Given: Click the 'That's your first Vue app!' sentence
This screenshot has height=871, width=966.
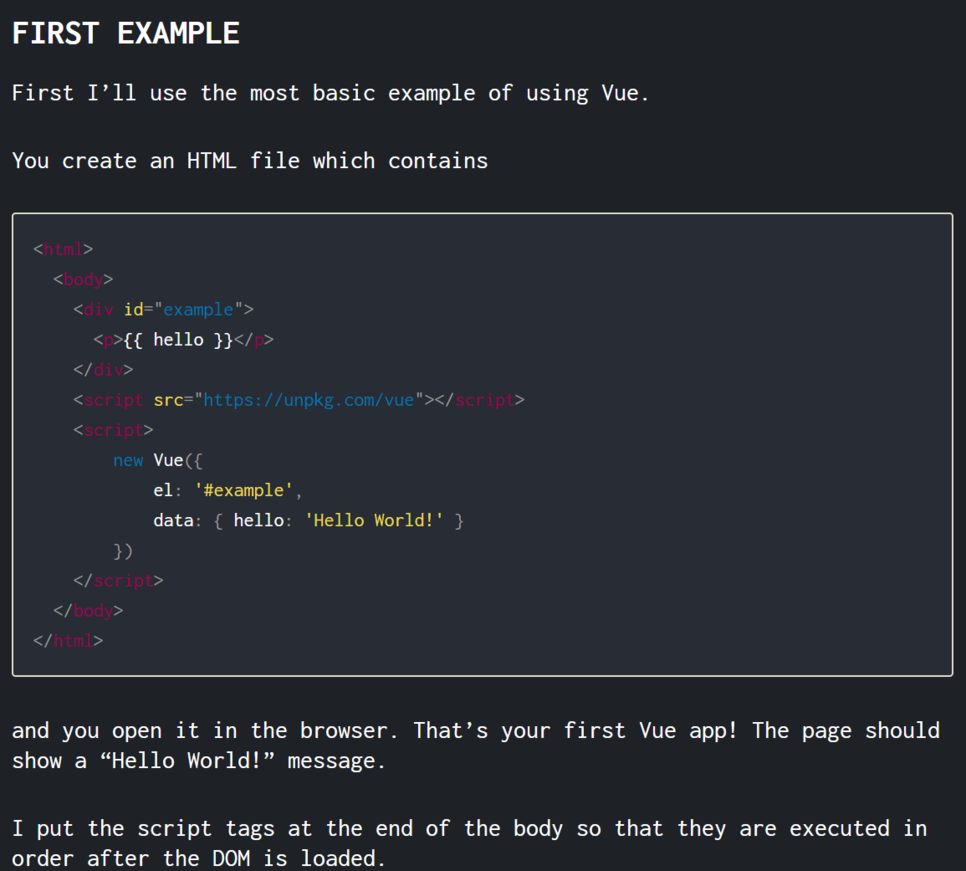Looking at the screenshot, I should click(575, 730).
